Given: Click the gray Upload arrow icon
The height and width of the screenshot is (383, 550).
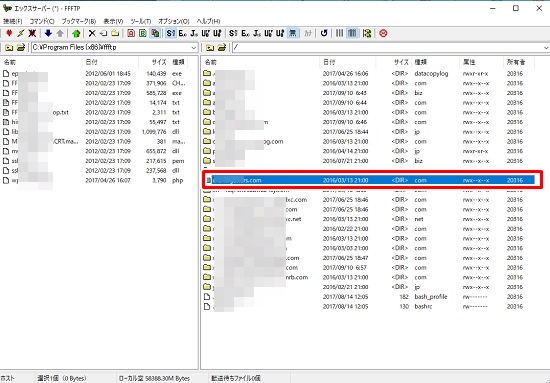Looking at the screenshot, I should click(x=60, y=33).
